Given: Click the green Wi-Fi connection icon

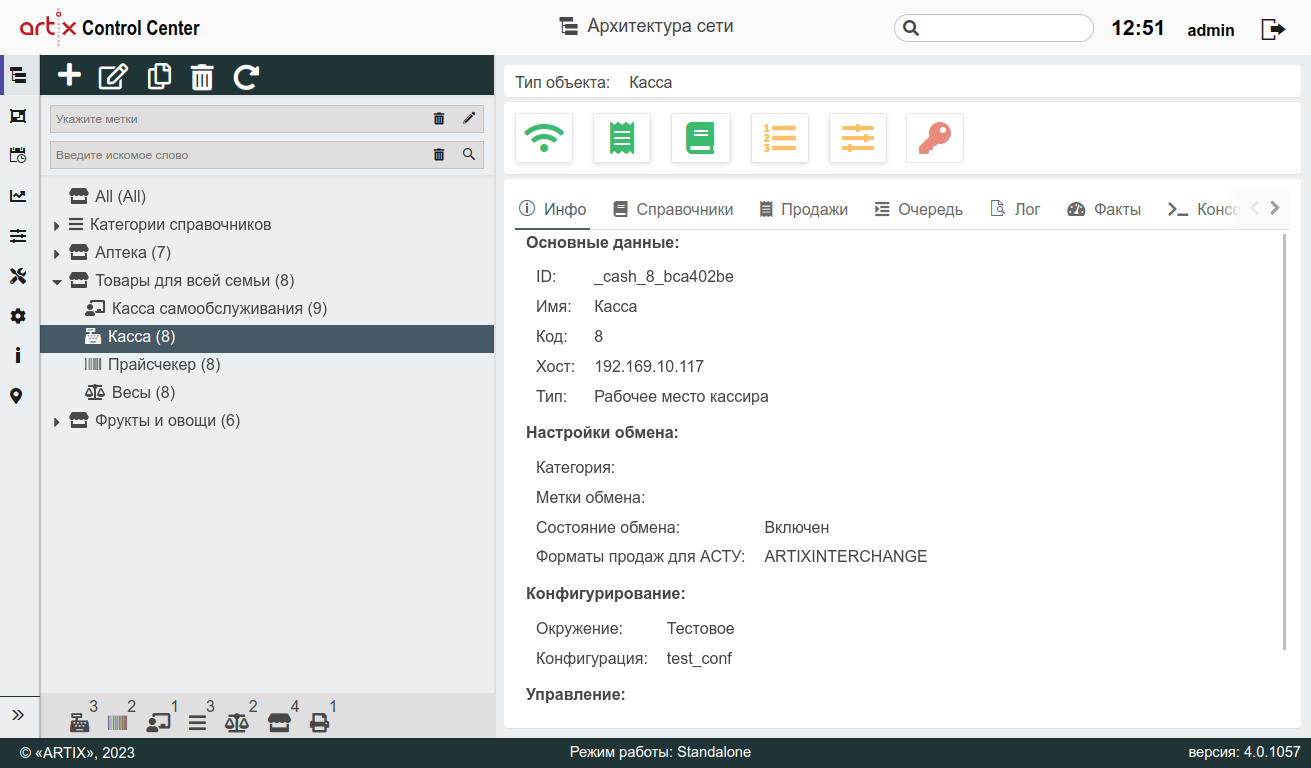Looking at the screenshot, I should (x=544, y=138).
